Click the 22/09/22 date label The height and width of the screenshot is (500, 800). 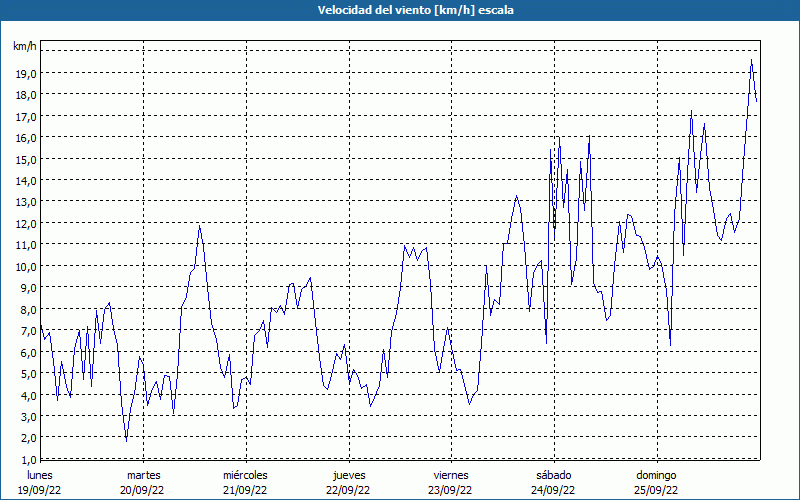(x=348, y=490)
